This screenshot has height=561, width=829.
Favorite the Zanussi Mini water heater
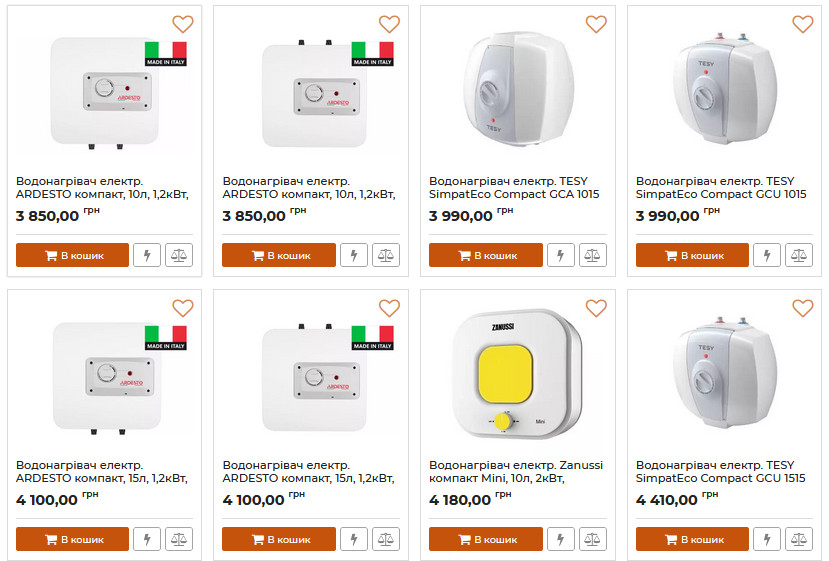tap(596, 308)
